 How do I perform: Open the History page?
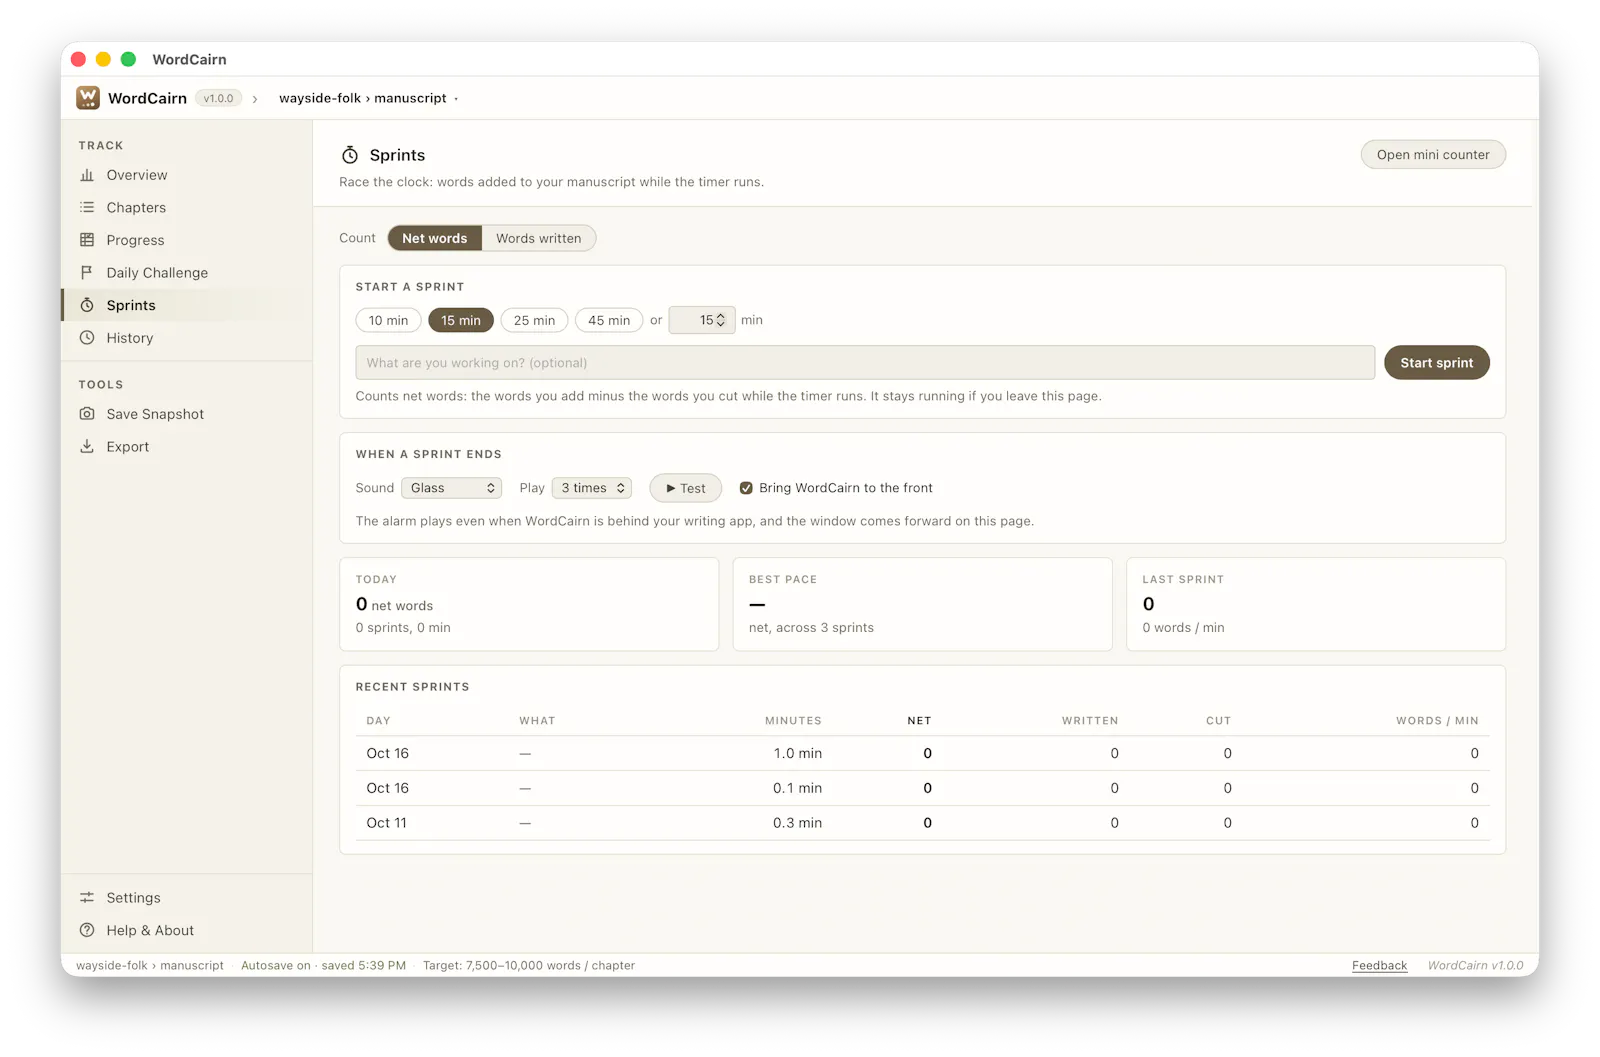(x=187, y=338)
